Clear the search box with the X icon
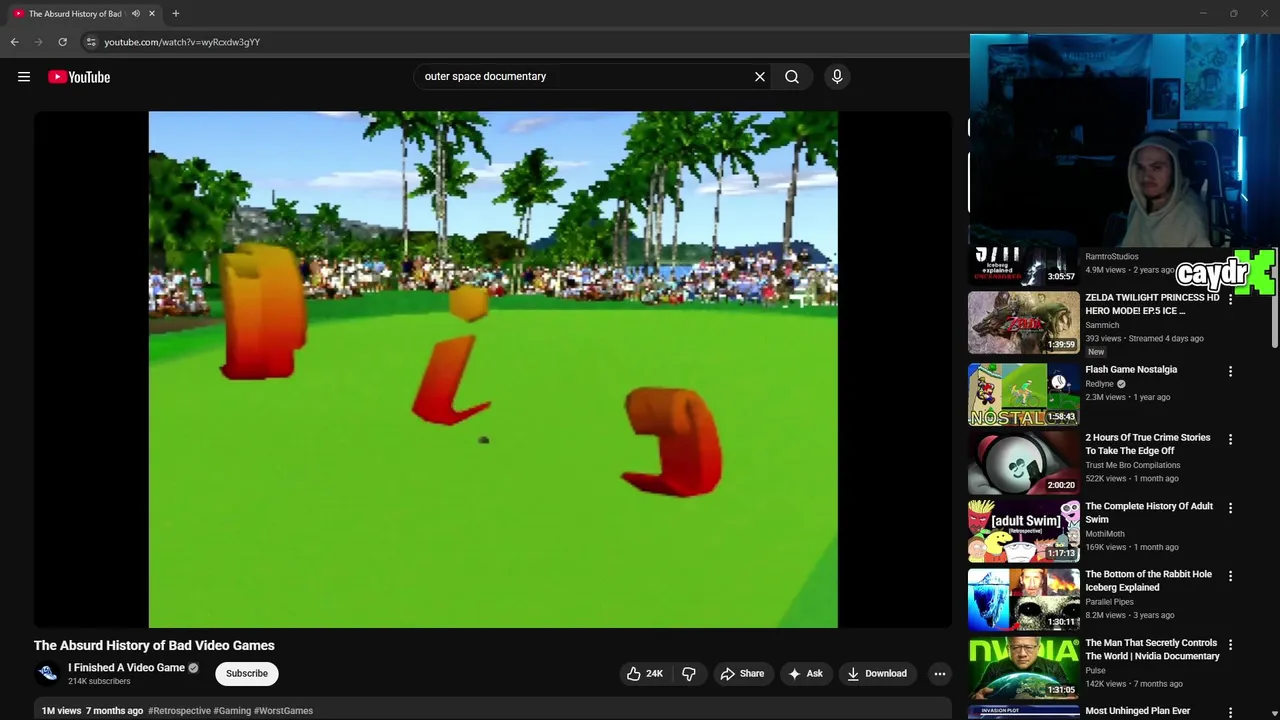Image resolution: width=1280 pixels, height=720 pixels. click(760, 76)
